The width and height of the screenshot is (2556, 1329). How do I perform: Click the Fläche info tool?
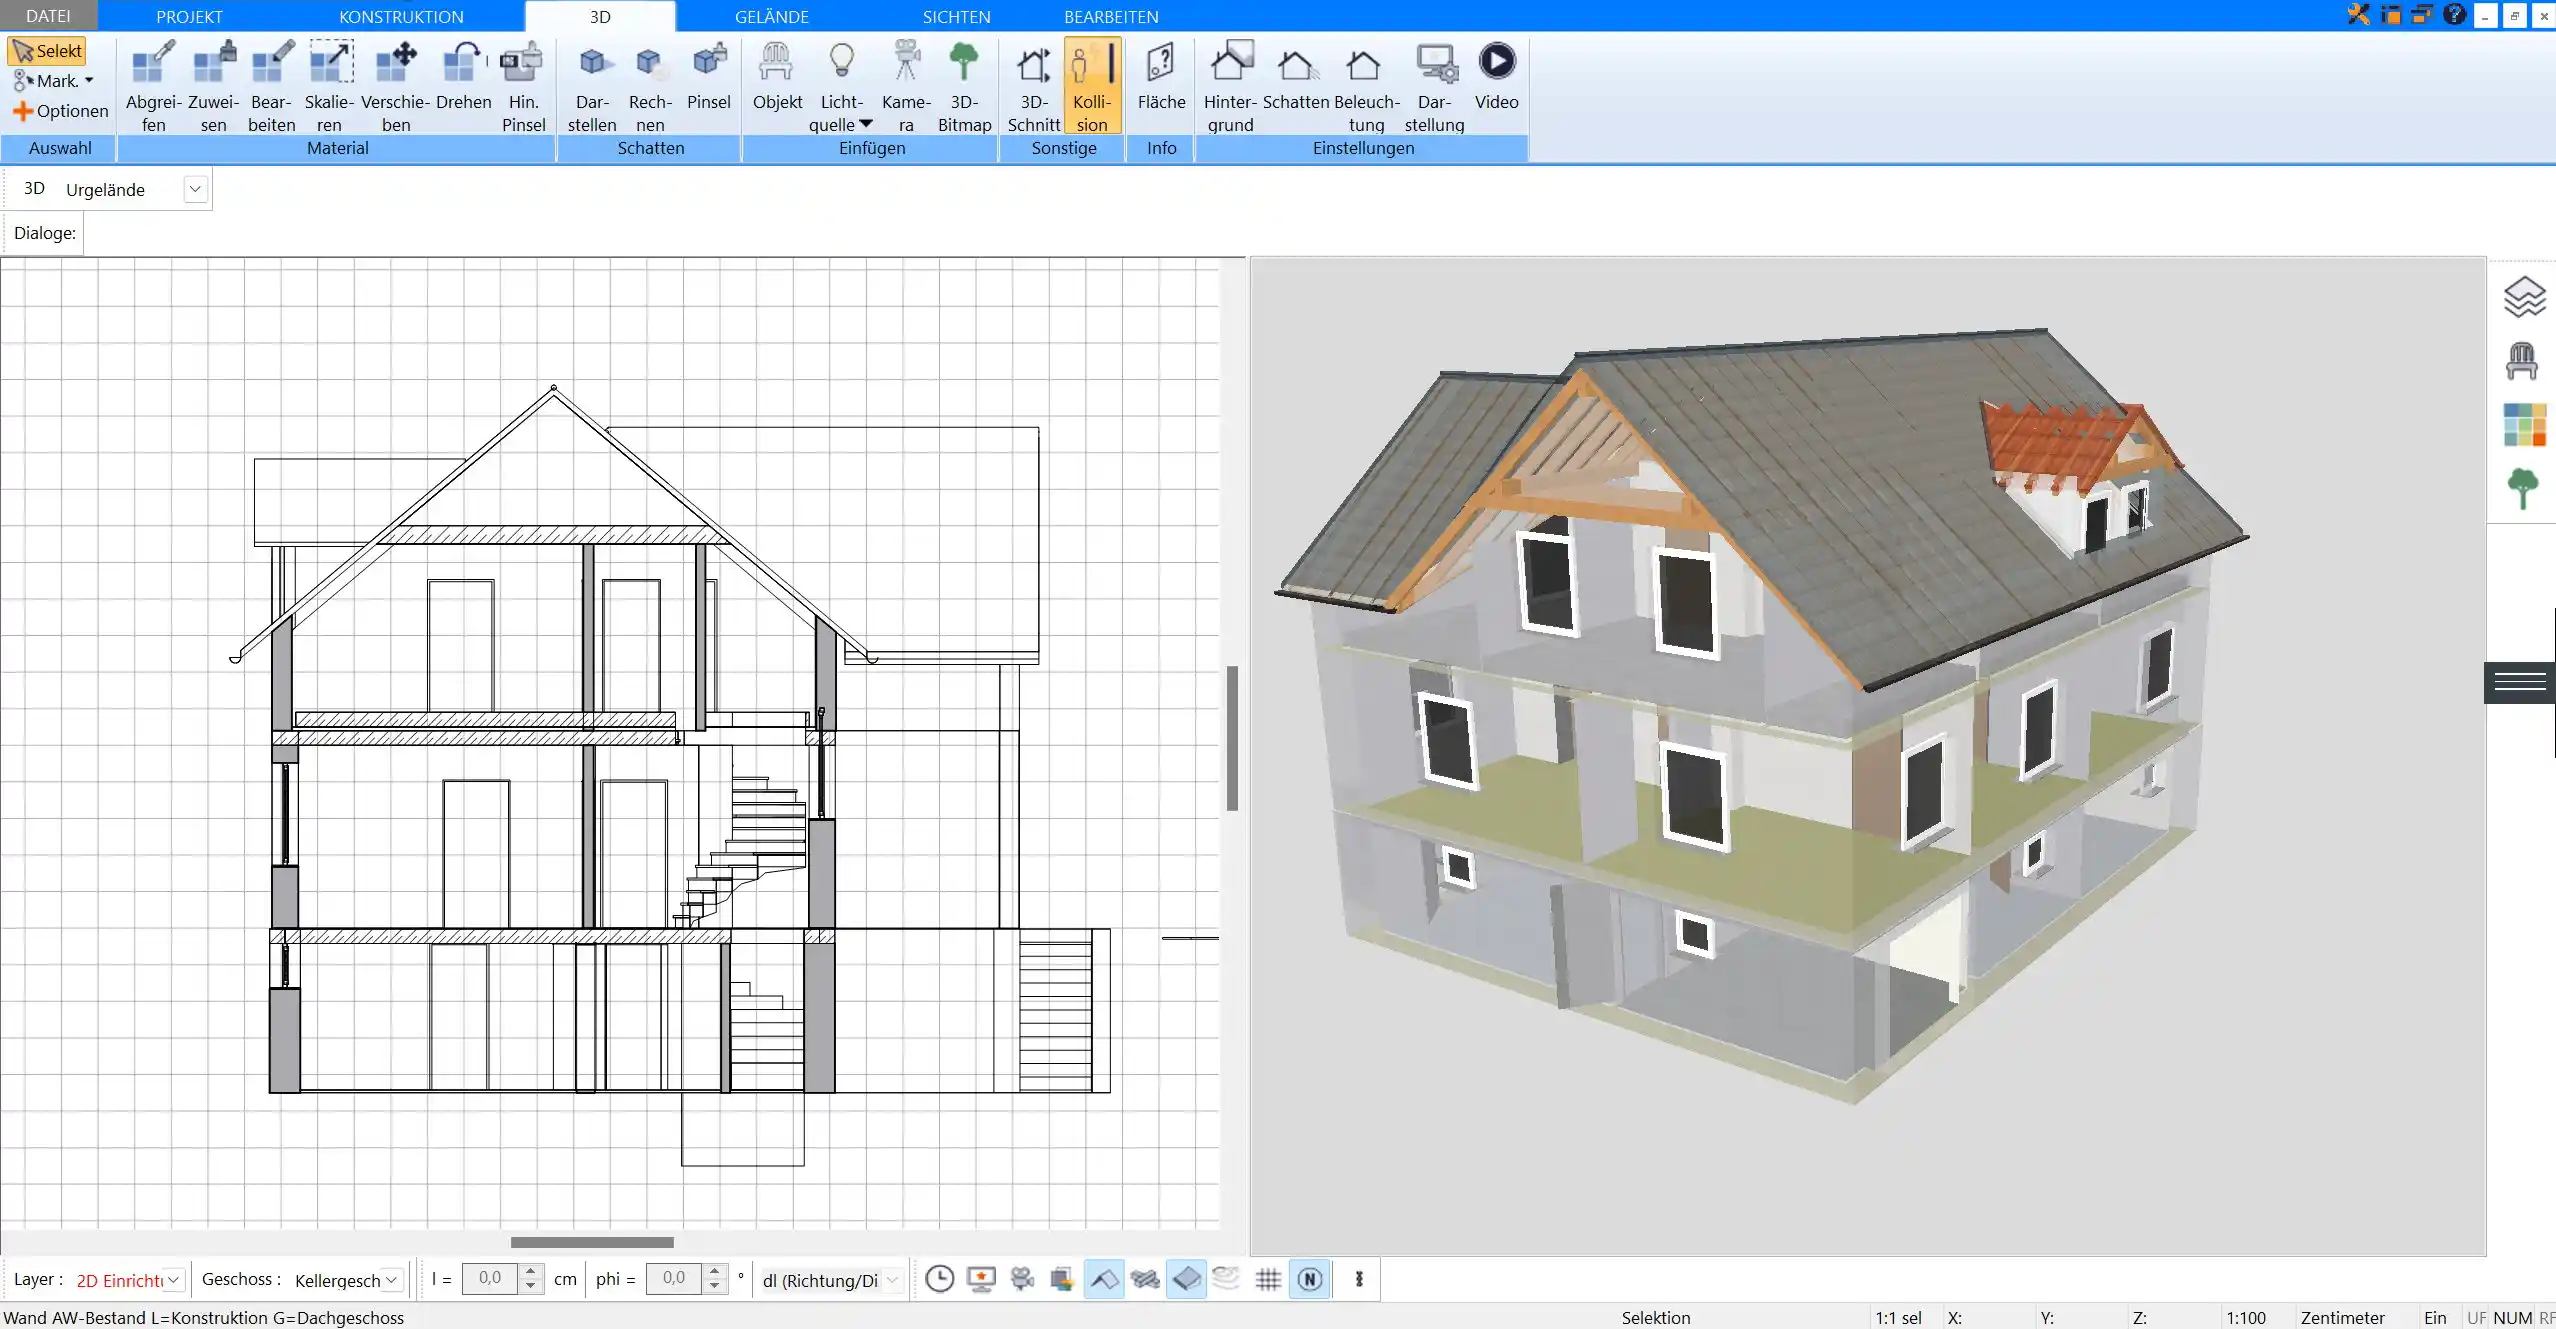point(1161,76)
